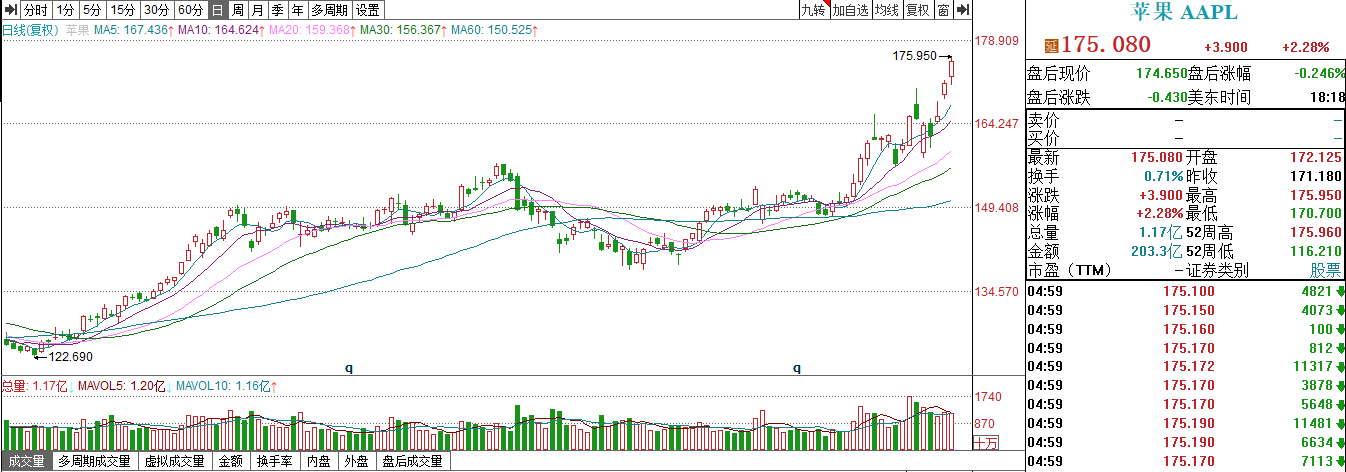Switch to 季 quarterly period
Image resolution: width=1346 pixels, height=472 pixels.
(x=277, y=10)
